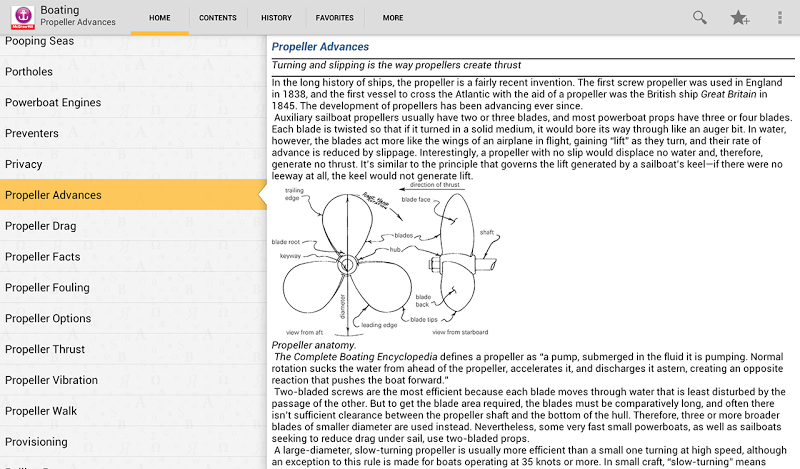Open the Propeller Vibration article
The height and width of the screenshot is (469, 800).
pos(133,380)
